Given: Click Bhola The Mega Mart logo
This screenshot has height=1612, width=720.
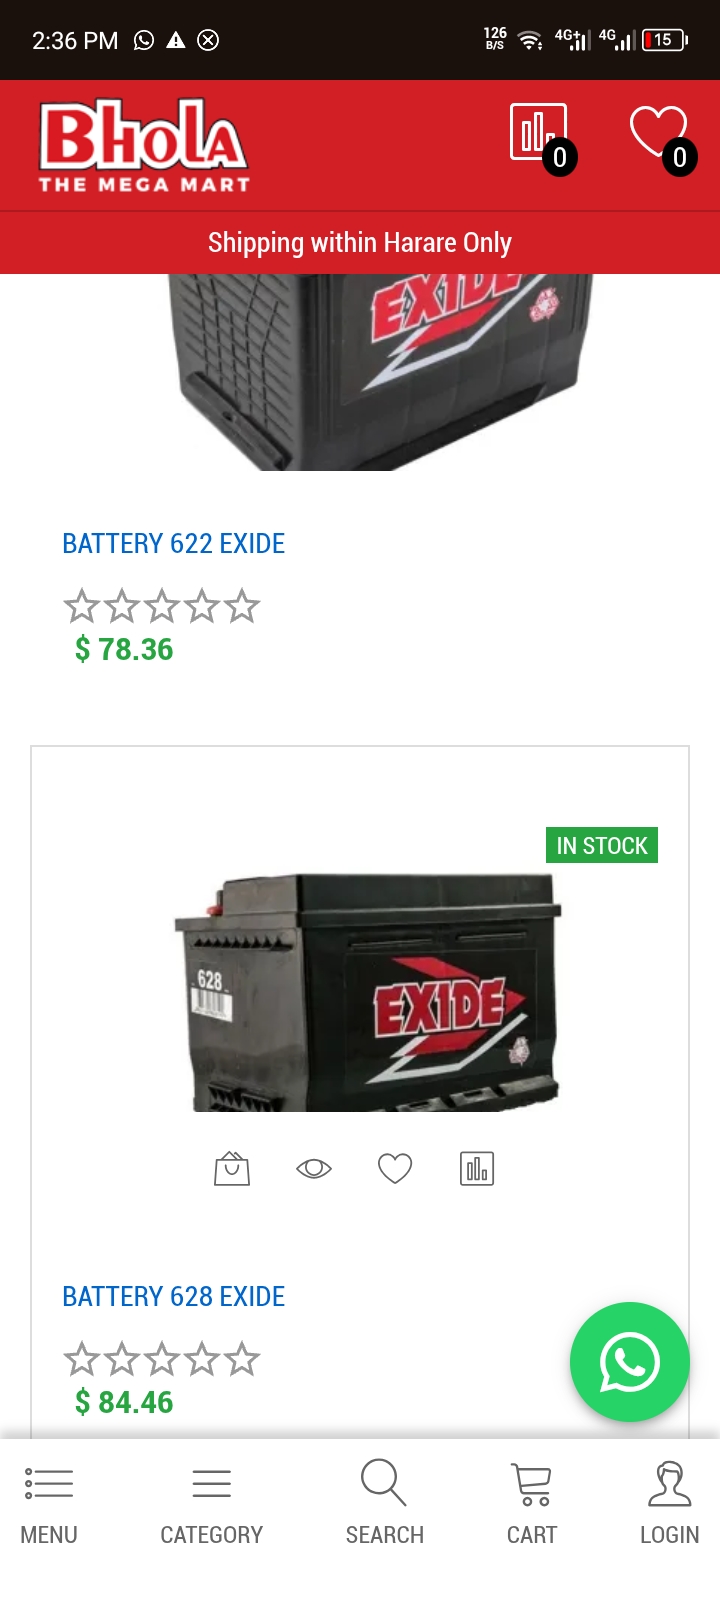Looking at the screenshot, I should [x=144, y=146].
